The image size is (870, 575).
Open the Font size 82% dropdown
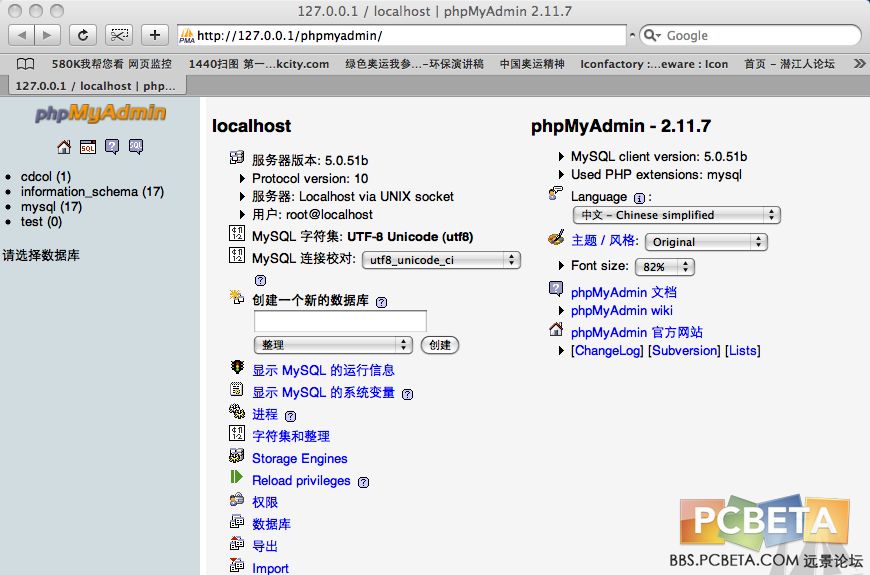tap(665, 267)
